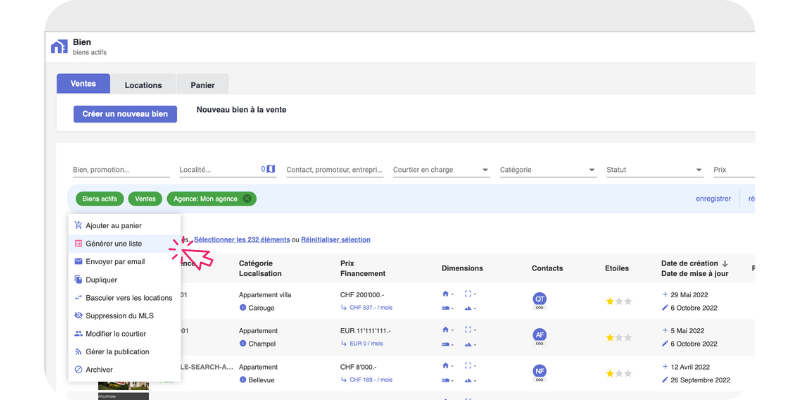Screen dimensions: 800x400
Task: Remove the 'Agence: Mon agence' filter chip
Action: pyautogui.click(x=247, y=199)
